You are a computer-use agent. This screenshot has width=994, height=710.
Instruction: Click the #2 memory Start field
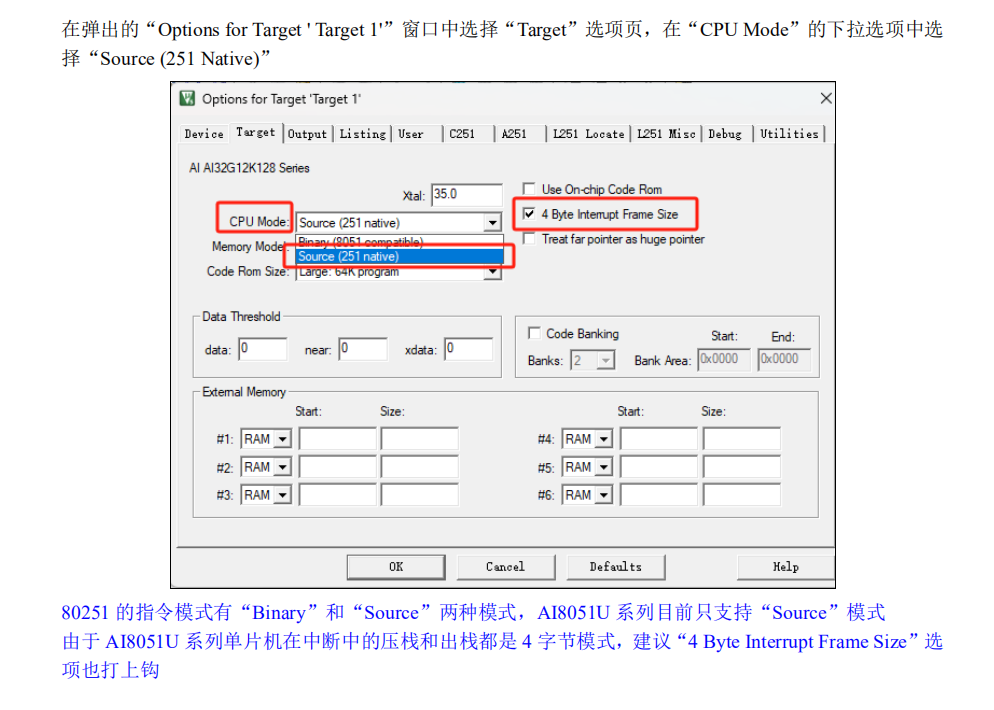coord(337,467)
